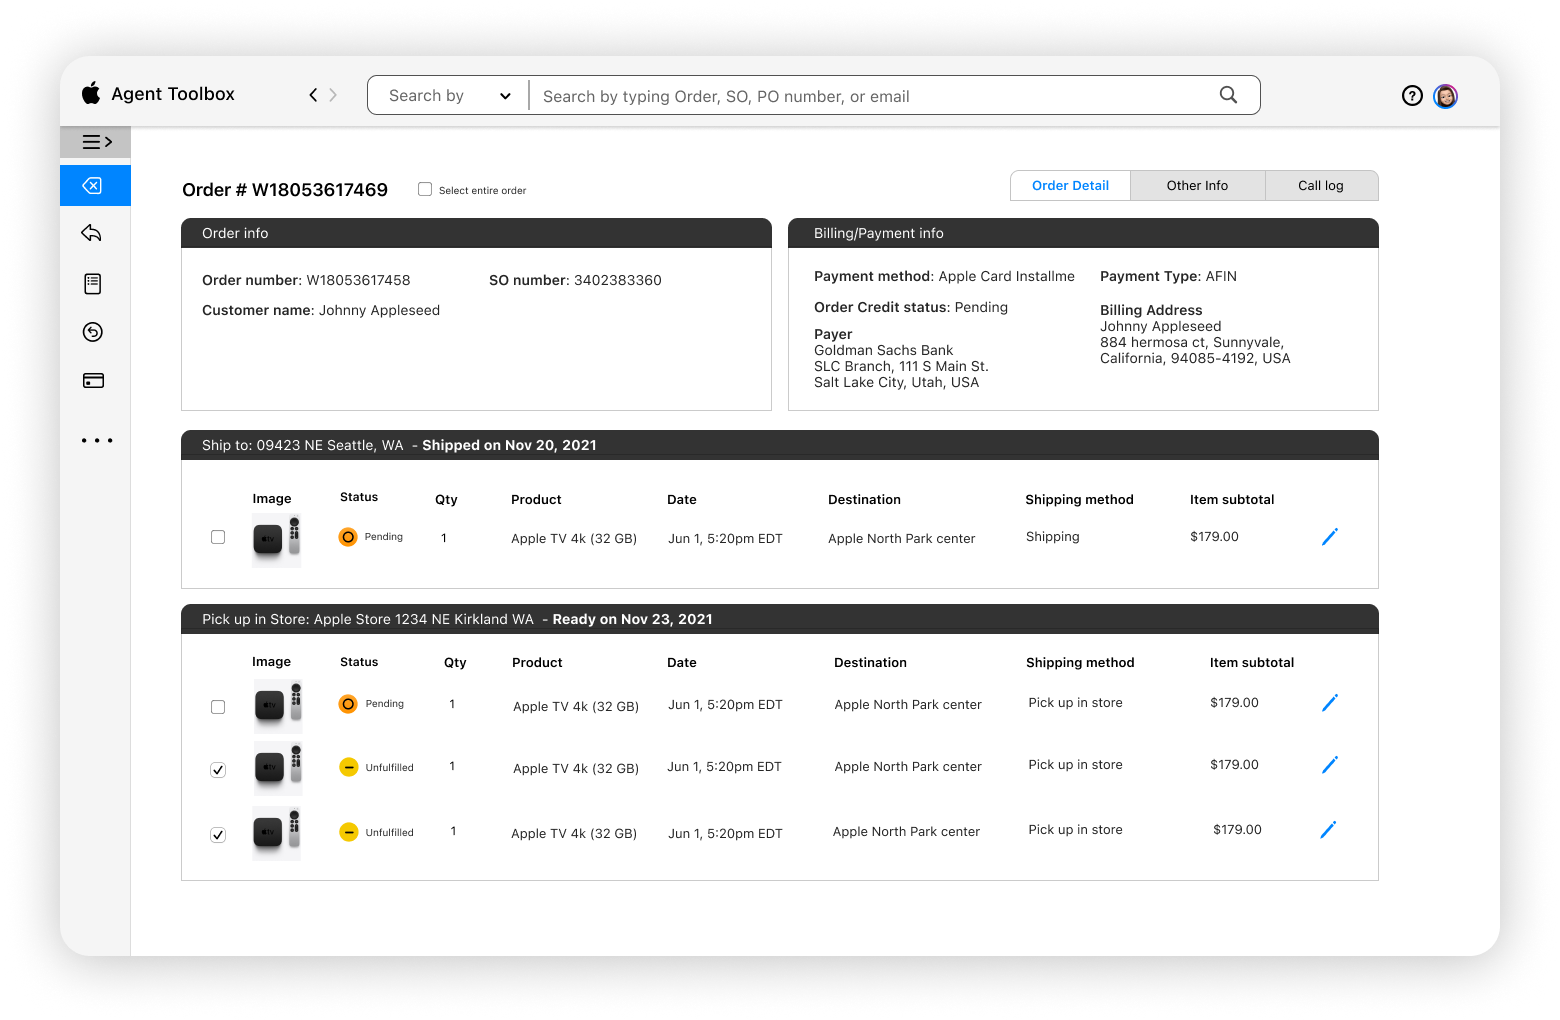Open the payment card tool in sidebar

click(x=93, y=380)
